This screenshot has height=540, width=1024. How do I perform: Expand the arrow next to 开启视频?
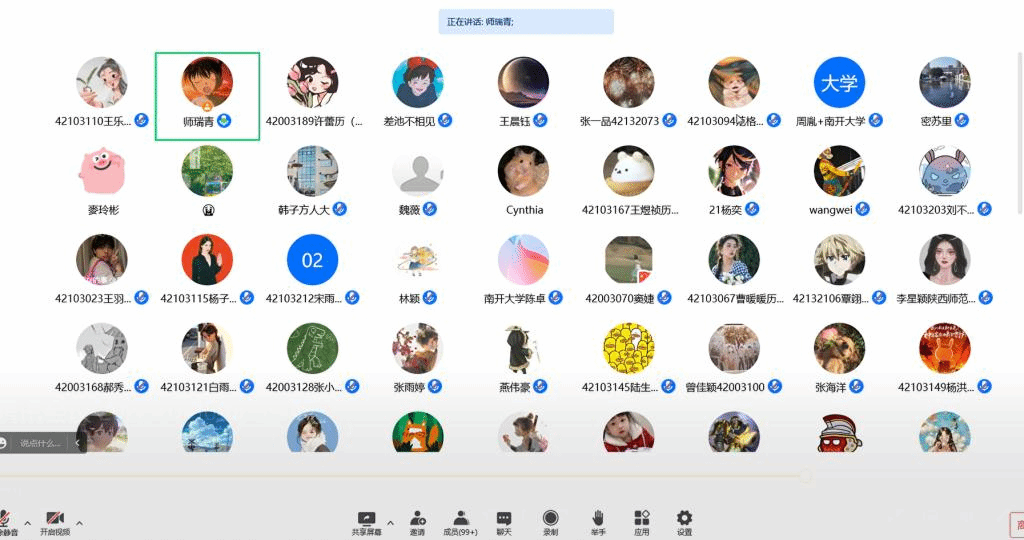tap(80, 522)
